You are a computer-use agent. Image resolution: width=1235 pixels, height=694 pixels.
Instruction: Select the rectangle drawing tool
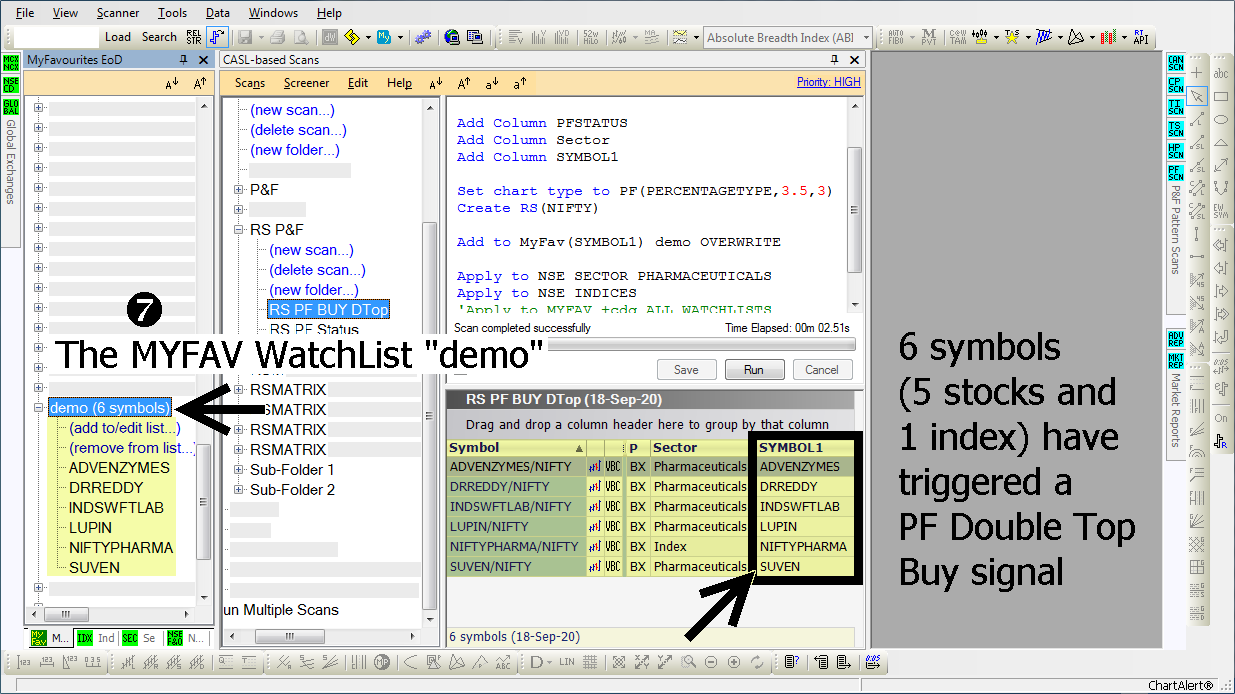1221,96
